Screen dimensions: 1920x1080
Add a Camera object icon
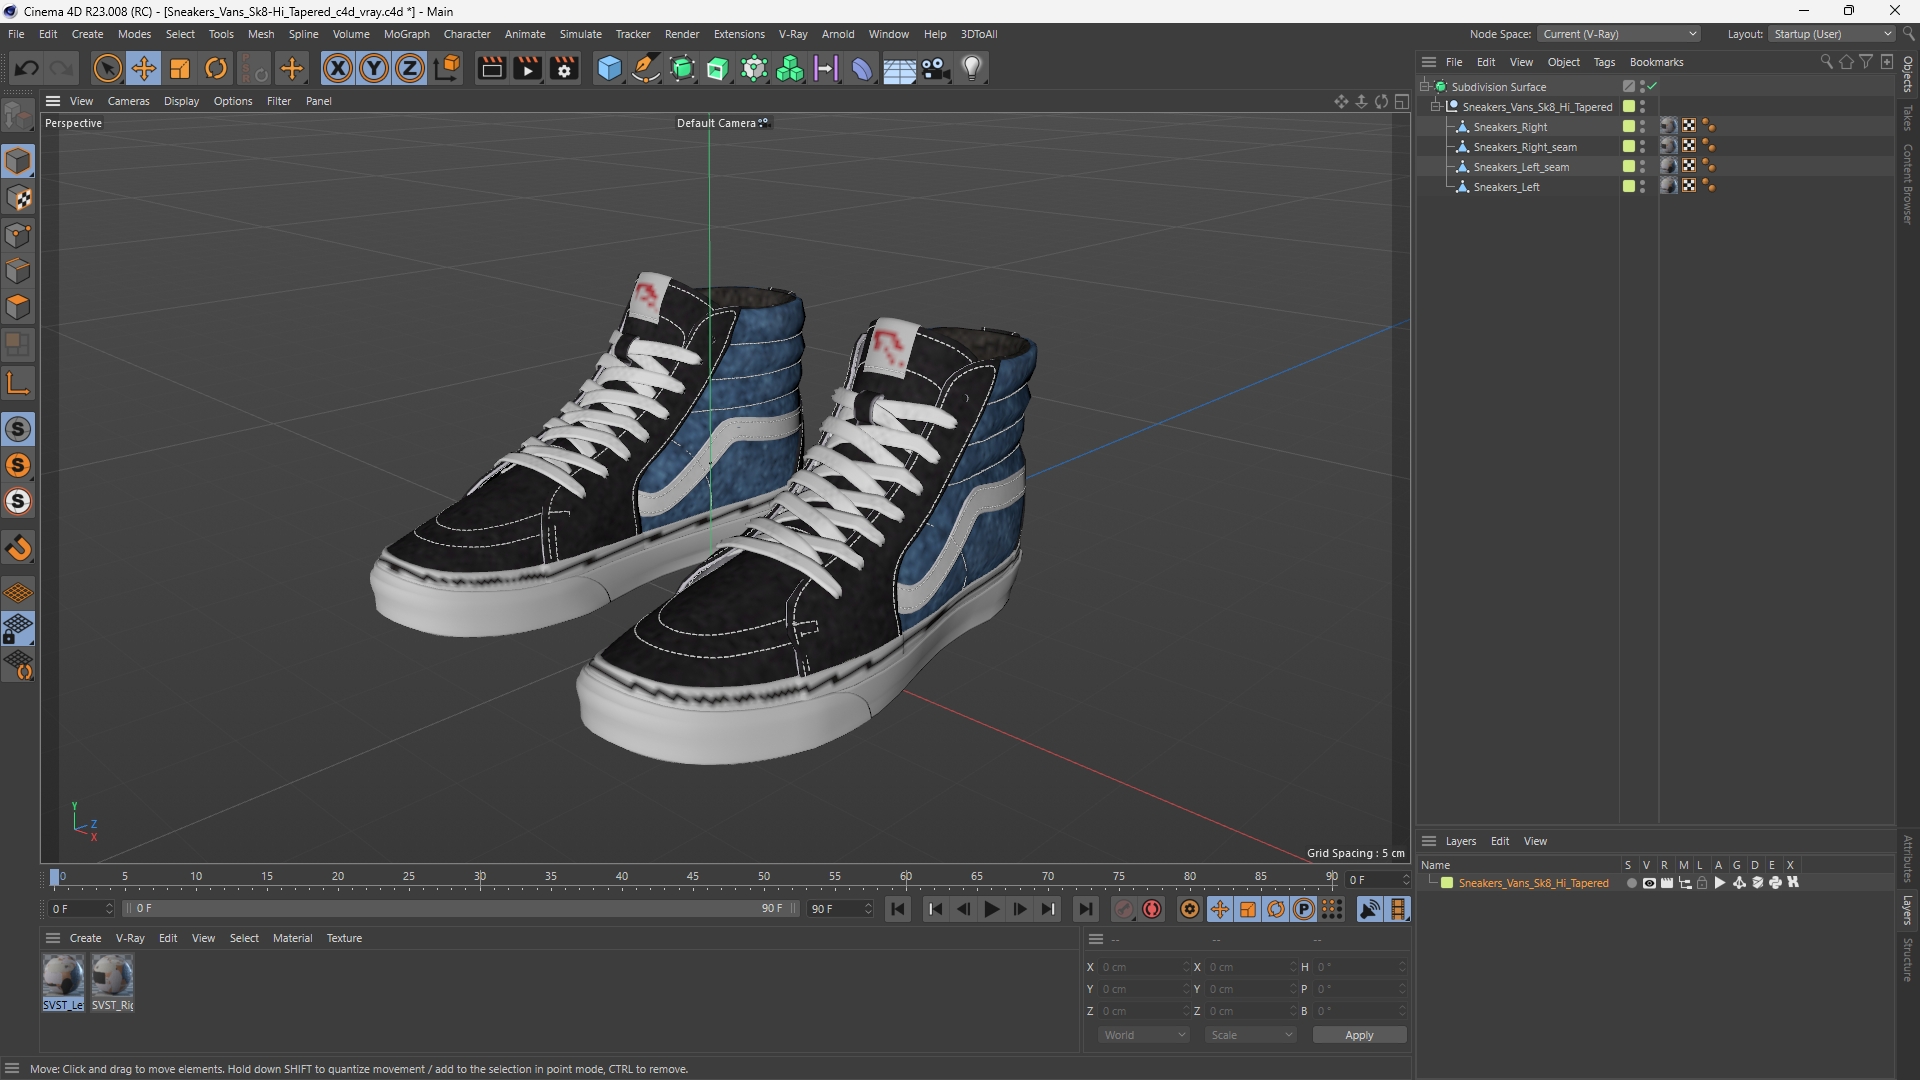point(936,68)
